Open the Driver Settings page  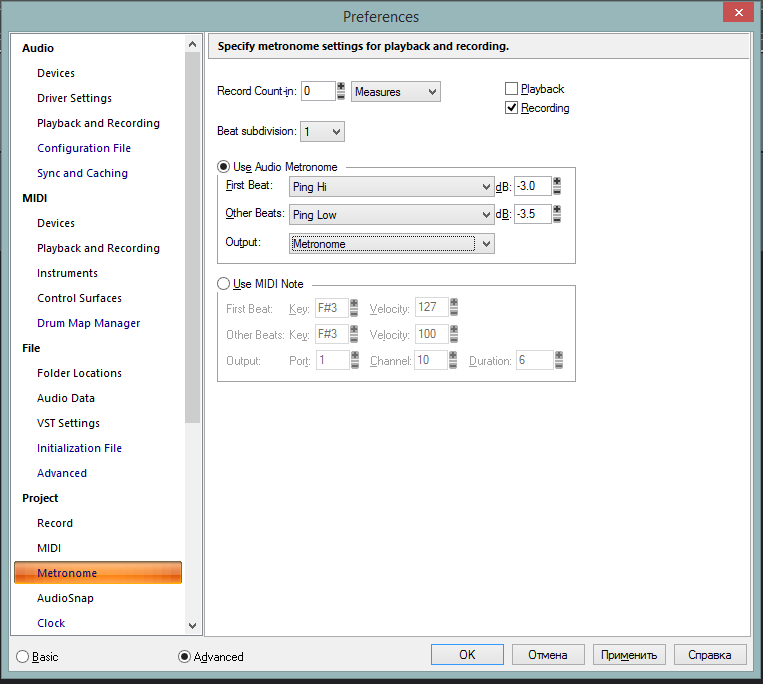pos(74,98)
